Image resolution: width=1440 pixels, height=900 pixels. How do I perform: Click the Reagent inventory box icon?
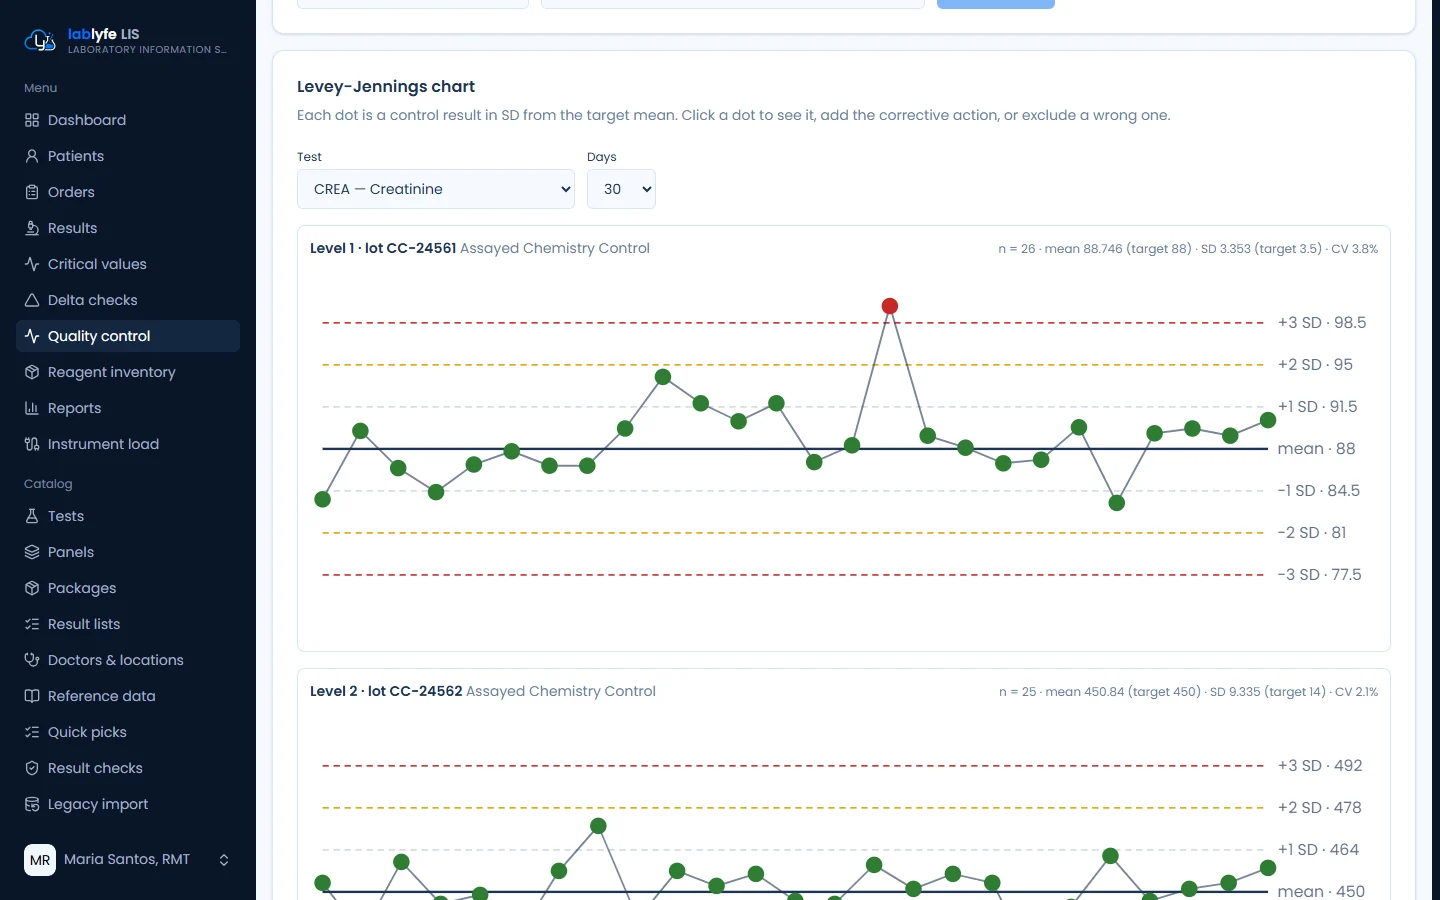tap(32, 372)
